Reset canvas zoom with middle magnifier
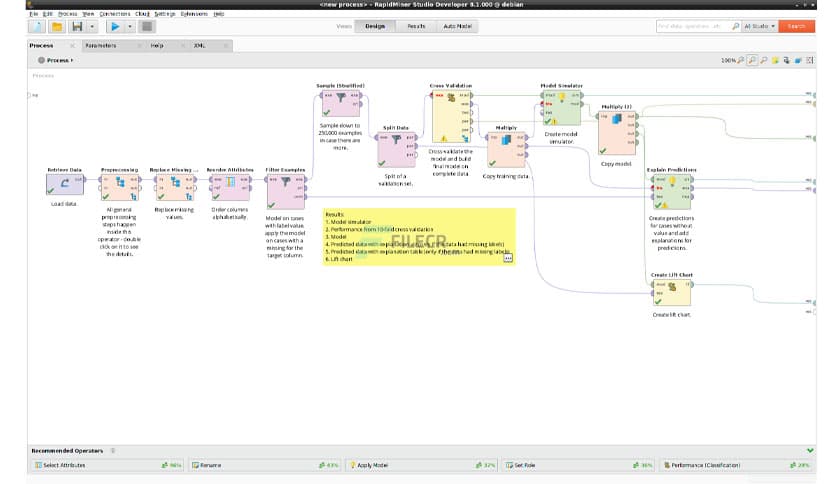 pyautogui.click(x=752, y=60)
